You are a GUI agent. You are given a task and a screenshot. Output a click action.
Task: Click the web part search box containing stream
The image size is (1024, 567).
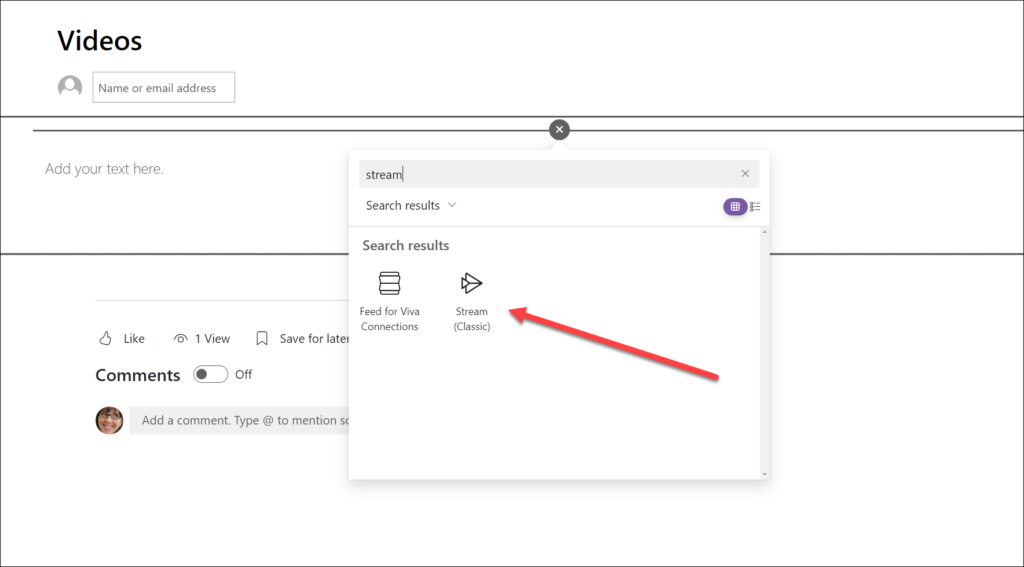pos(559,174)
